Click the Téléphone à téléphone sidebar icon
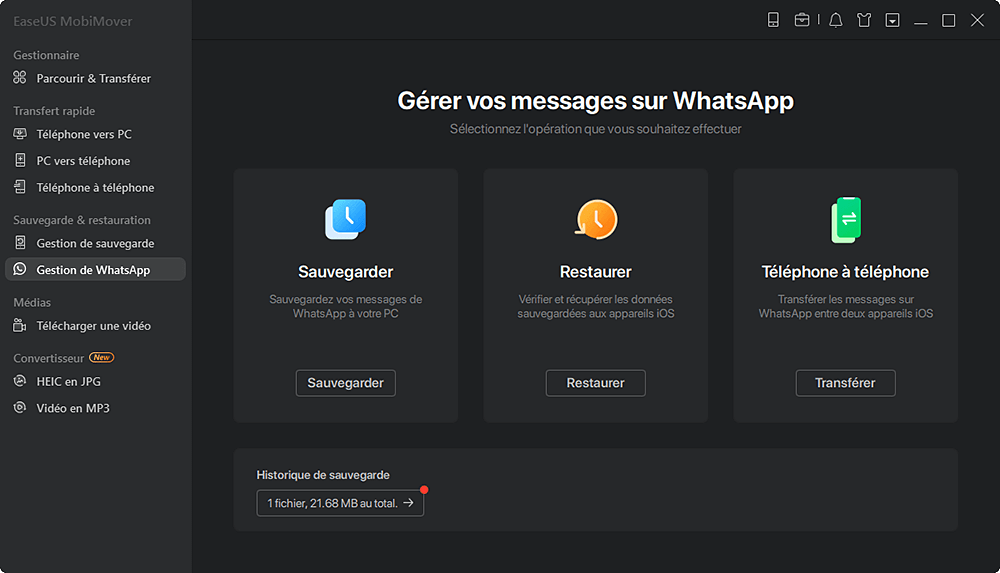 (x=20, y=187)
